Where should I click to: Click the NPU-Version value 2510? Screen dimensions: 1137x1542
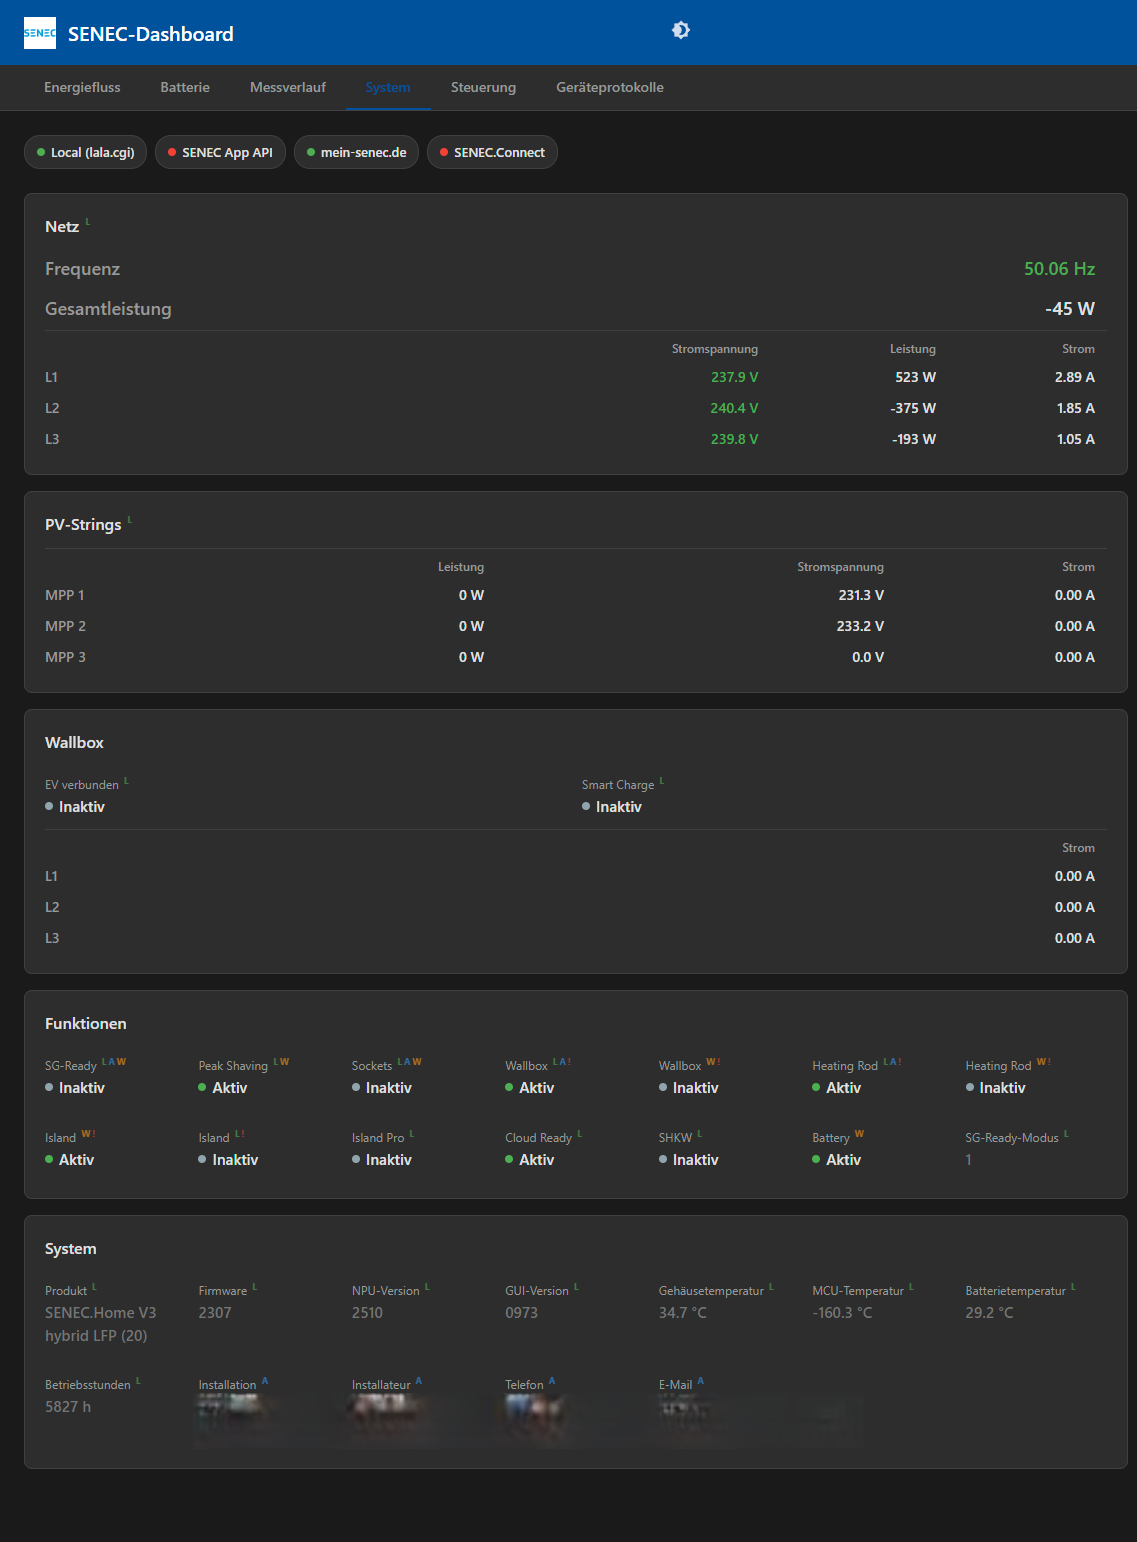pyautogui.click(x=367, y=1313)
